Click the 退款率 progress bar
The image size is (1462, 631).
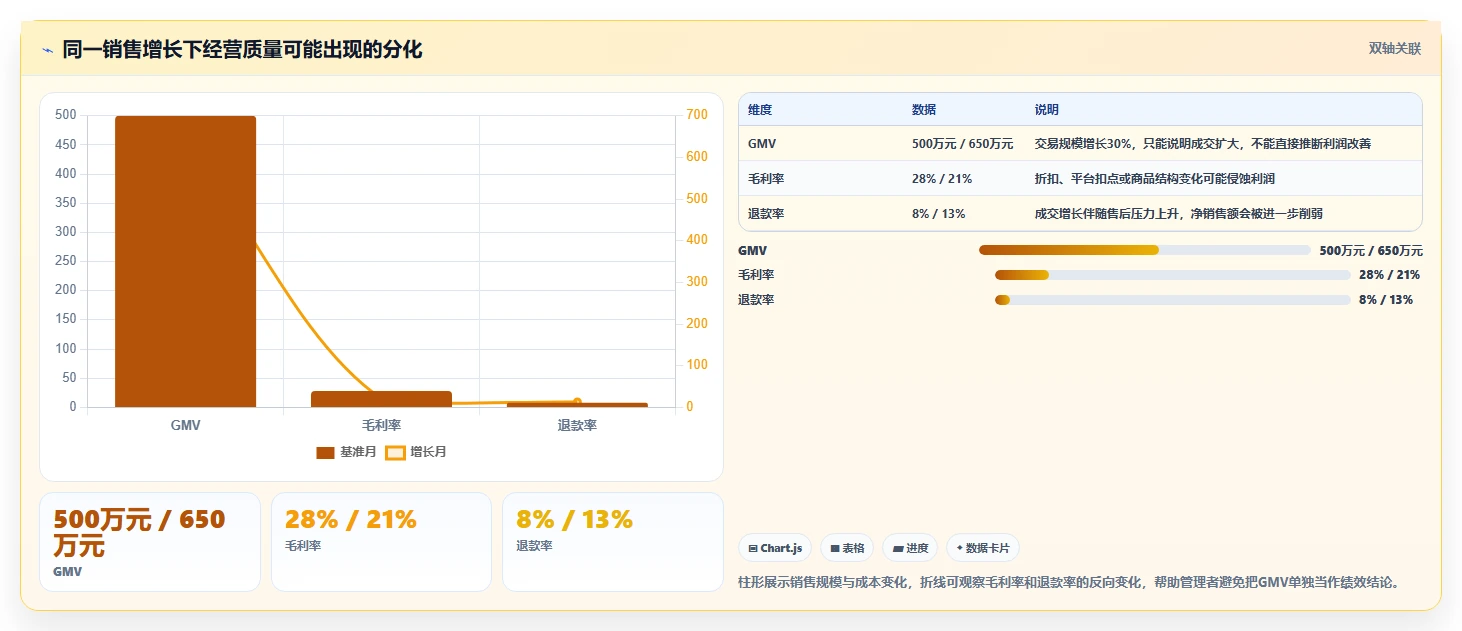click(x=1172, y=300)
